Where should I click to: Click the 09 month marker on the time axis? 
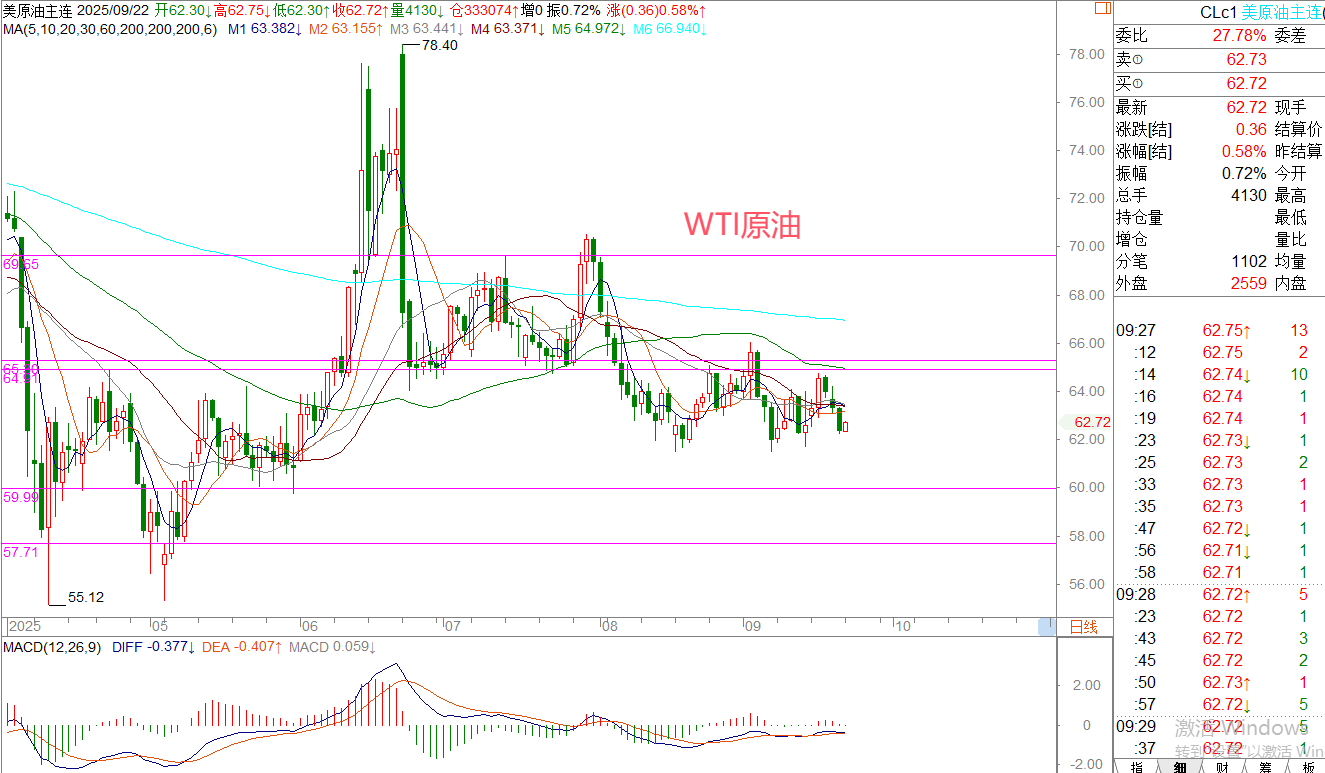click(753, 627)
